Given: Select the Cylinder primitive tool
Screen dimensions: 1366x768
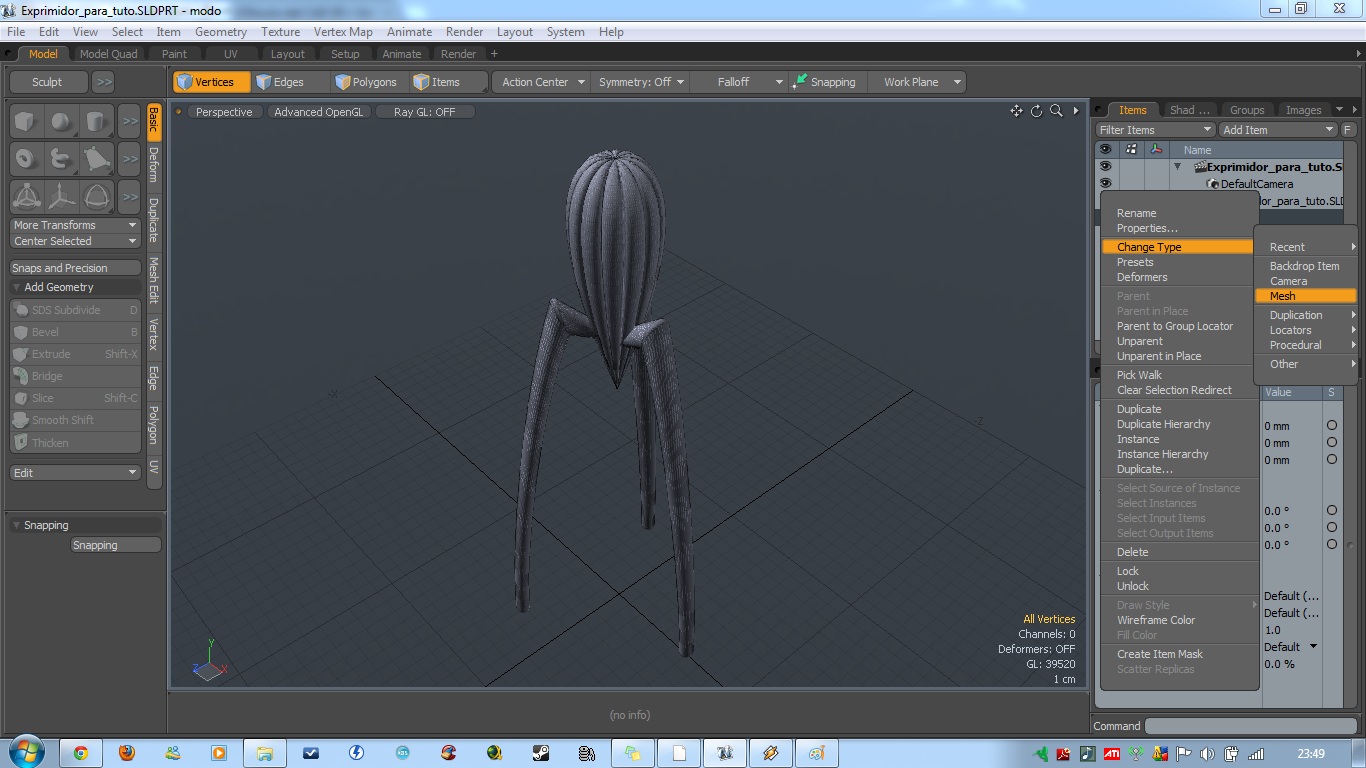Looking at the screenshot, I should coord(96,122).
